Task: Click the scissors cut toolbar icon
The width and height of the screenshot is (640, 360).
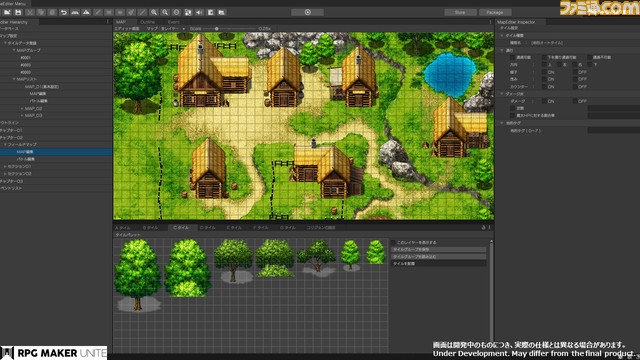Action: pos(30,12)
